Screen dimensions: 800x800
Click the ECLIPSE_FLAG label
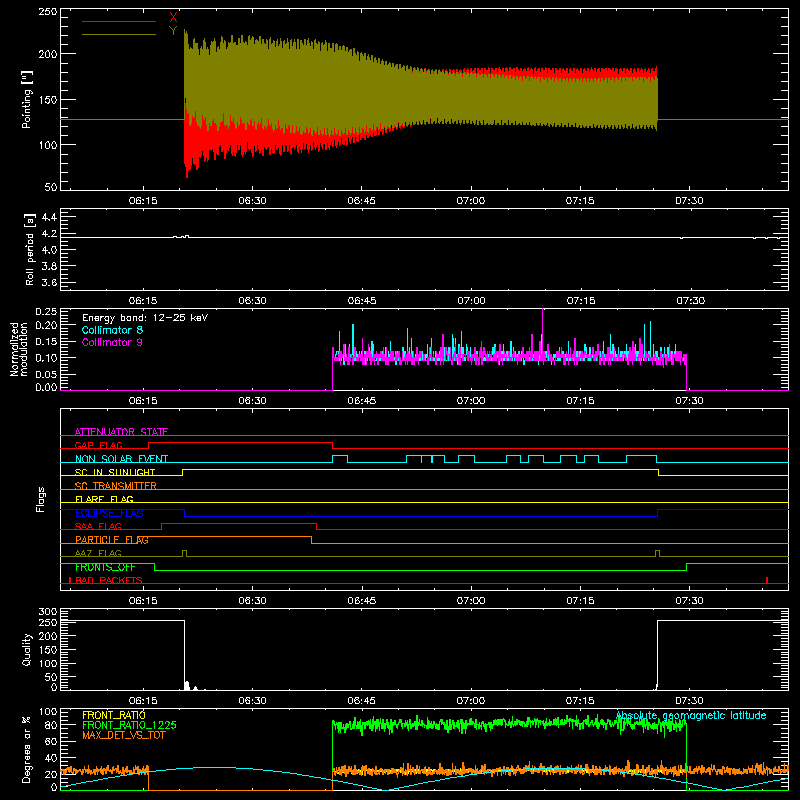point(109,513)
